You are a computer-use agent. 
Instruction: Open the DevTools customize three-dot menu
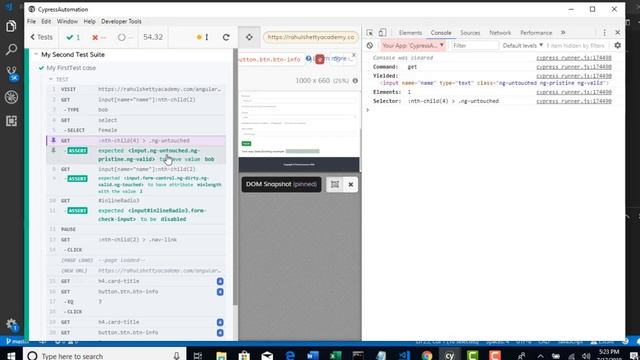click(604, 33)
